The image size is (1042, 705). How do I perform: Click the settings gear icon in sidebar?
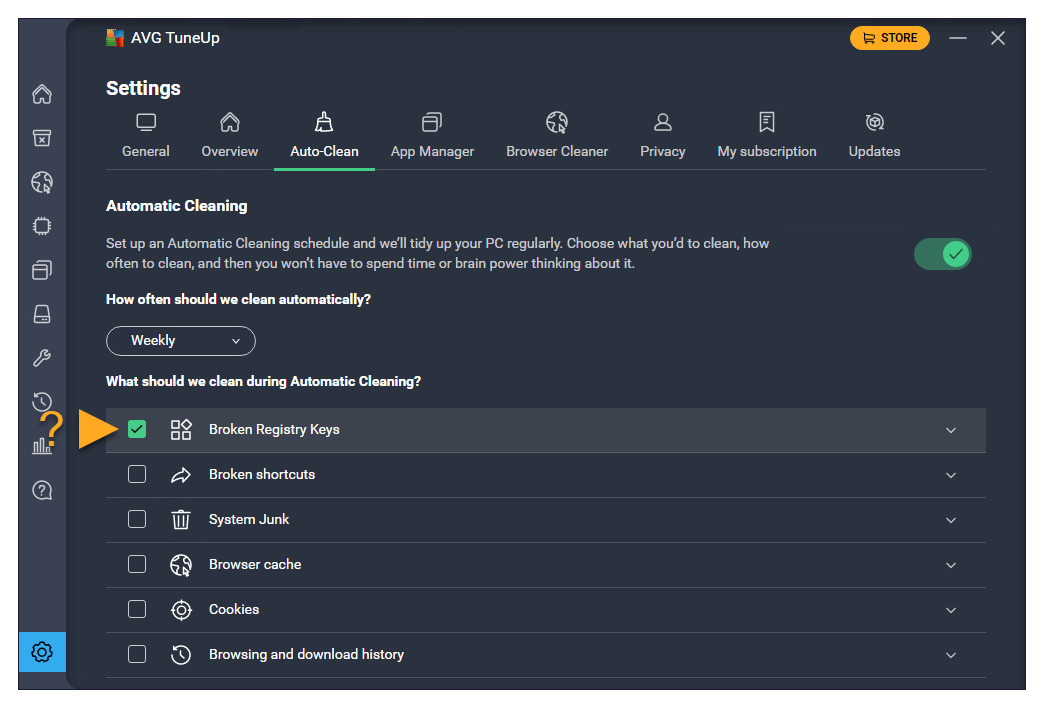pos(42,652)
